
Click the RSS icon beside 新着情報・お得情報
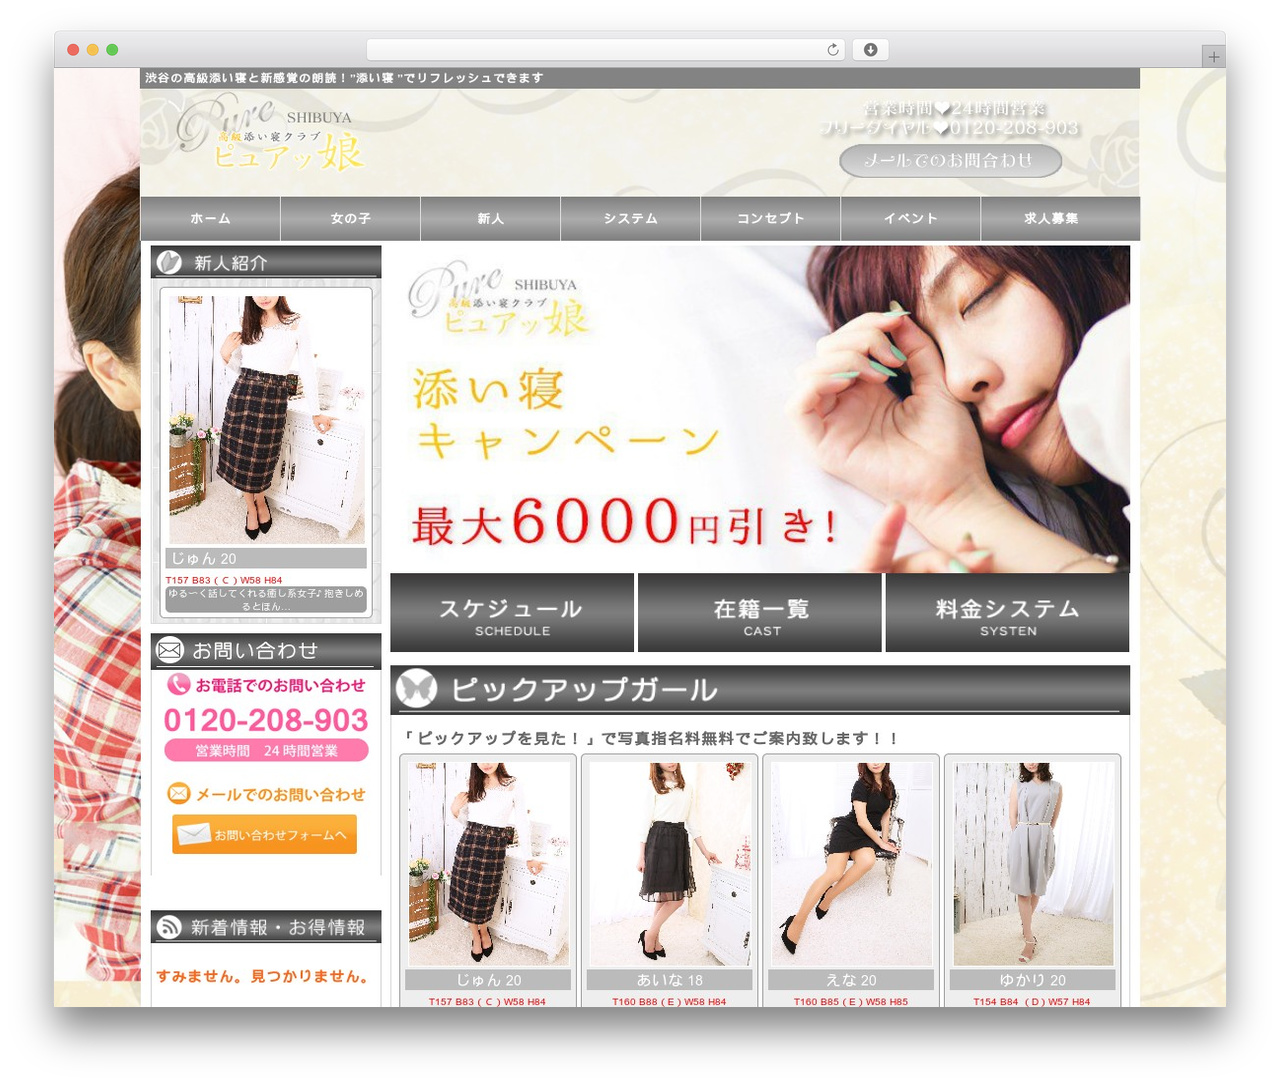click(x=169, y=928)
